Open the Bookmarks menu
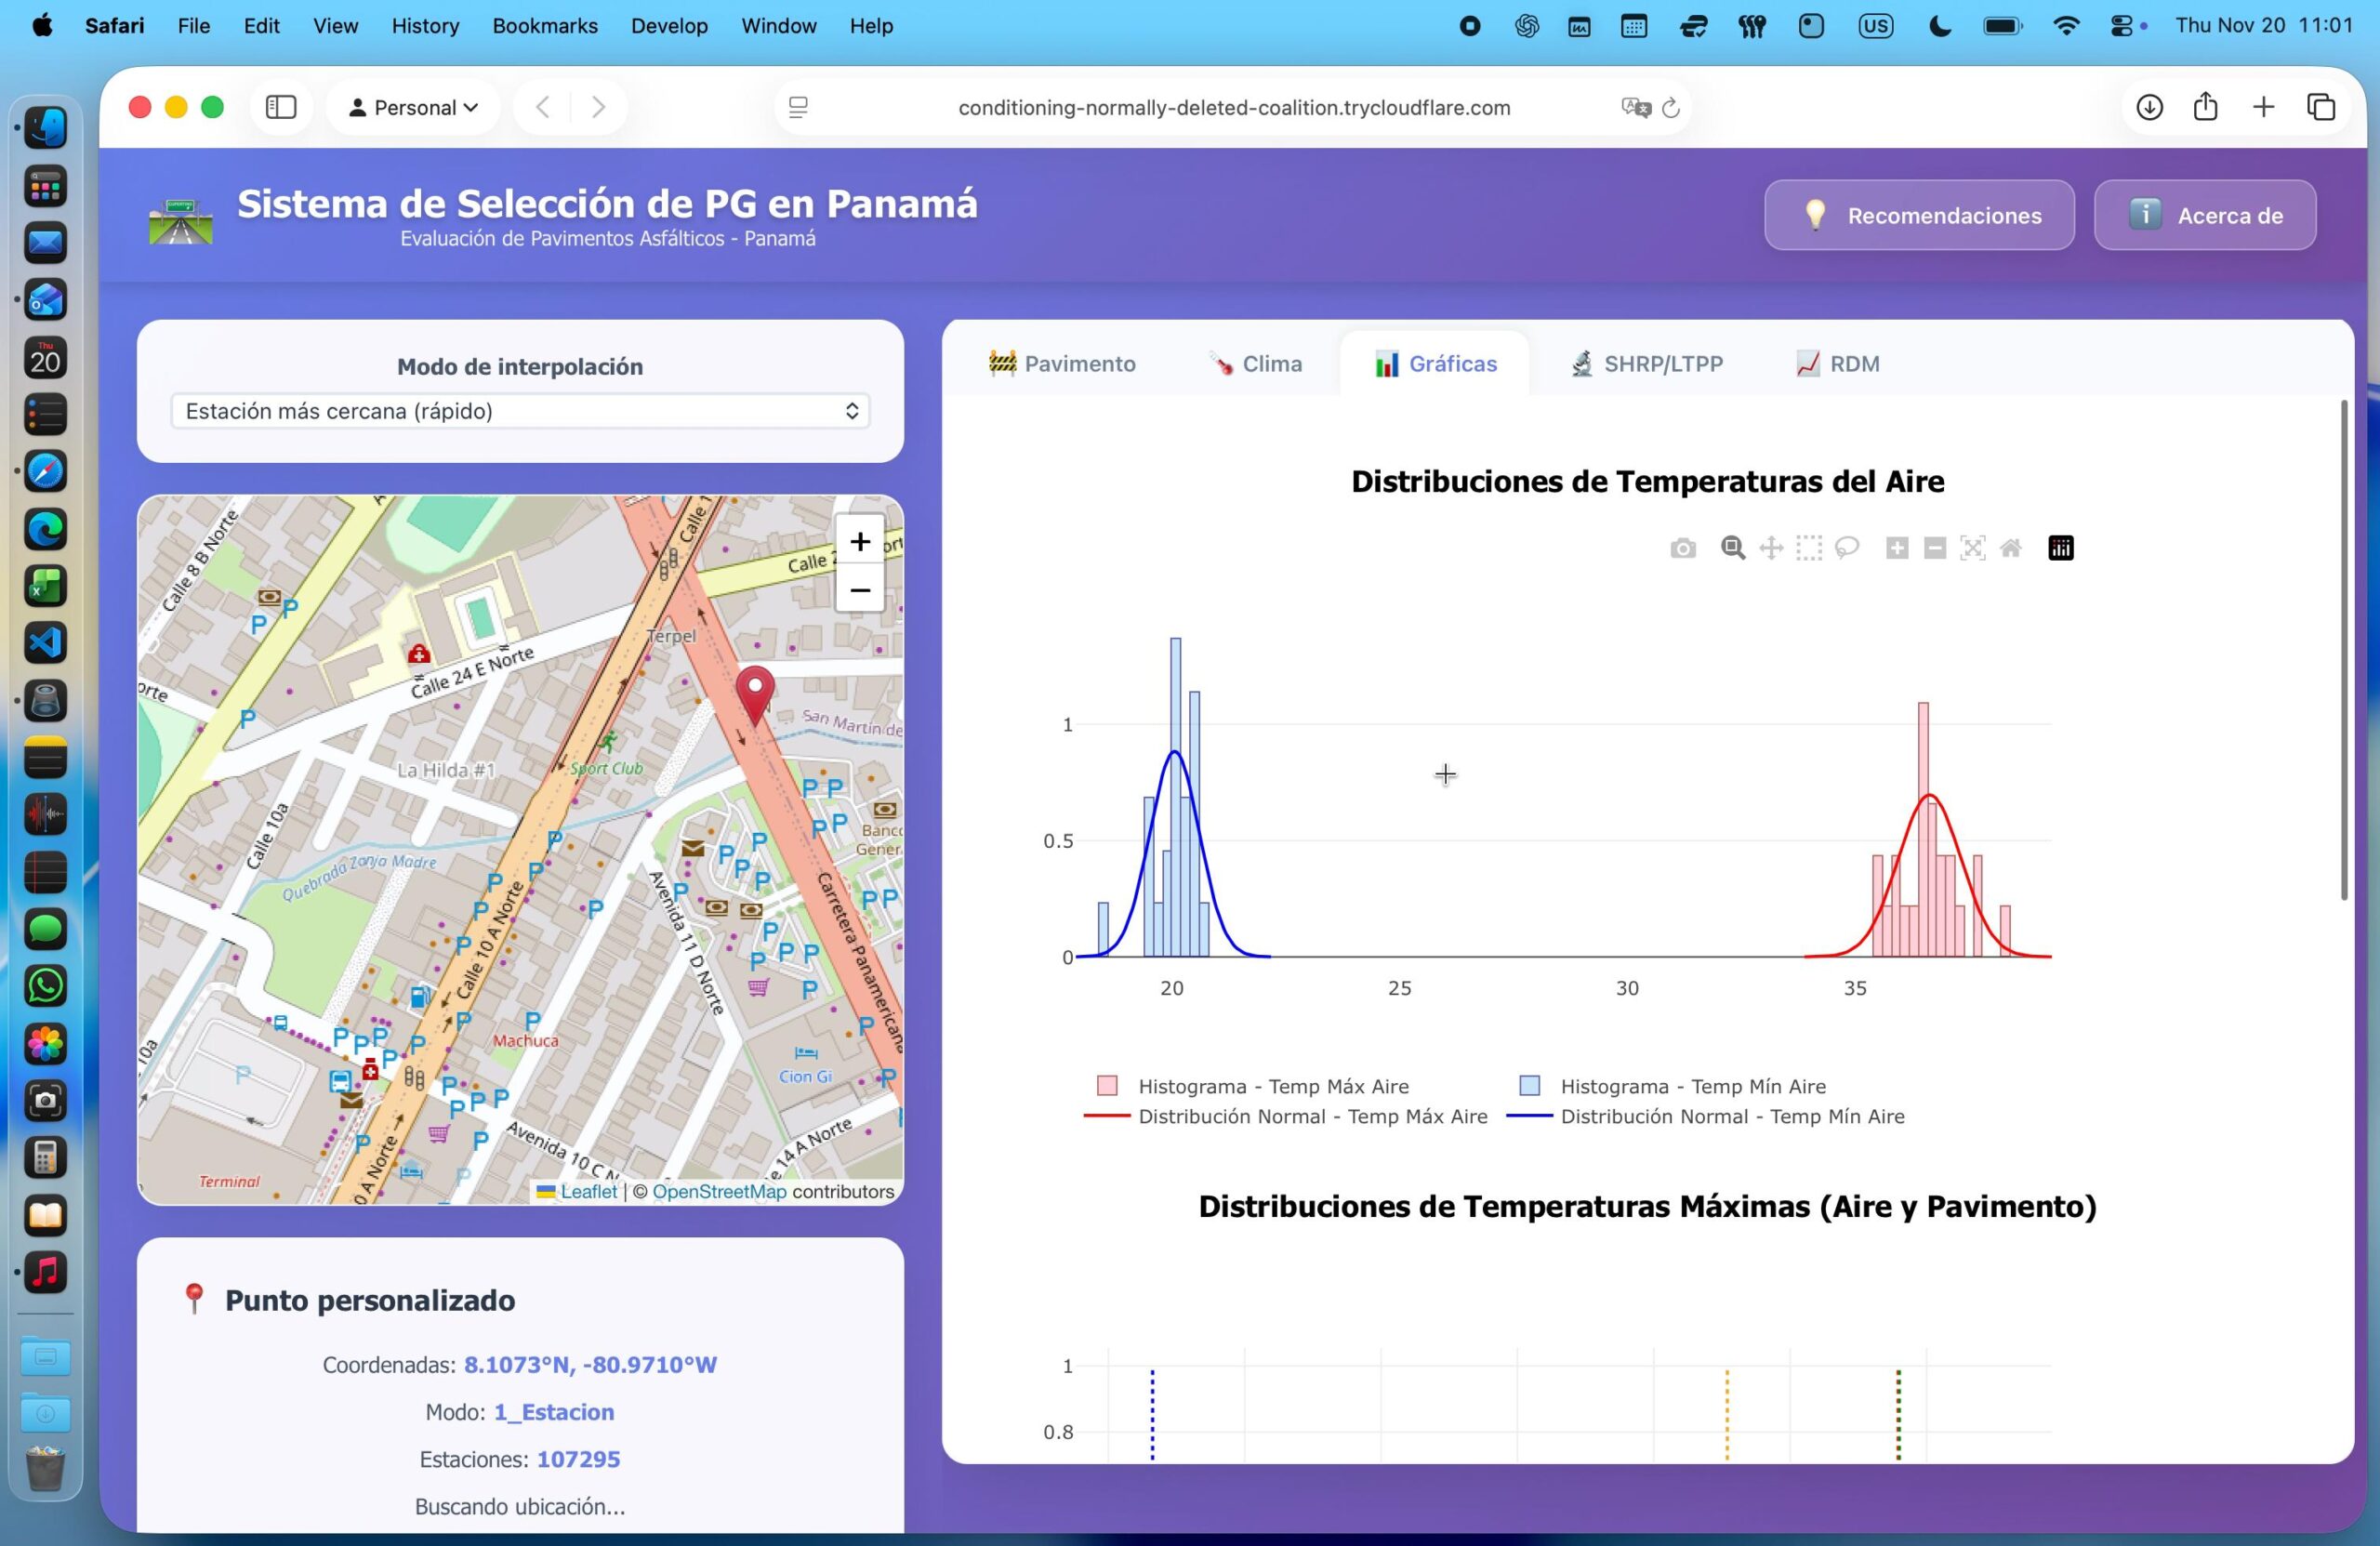Viewport: 2380px width, 1546px height. click(x=544, y=26)
